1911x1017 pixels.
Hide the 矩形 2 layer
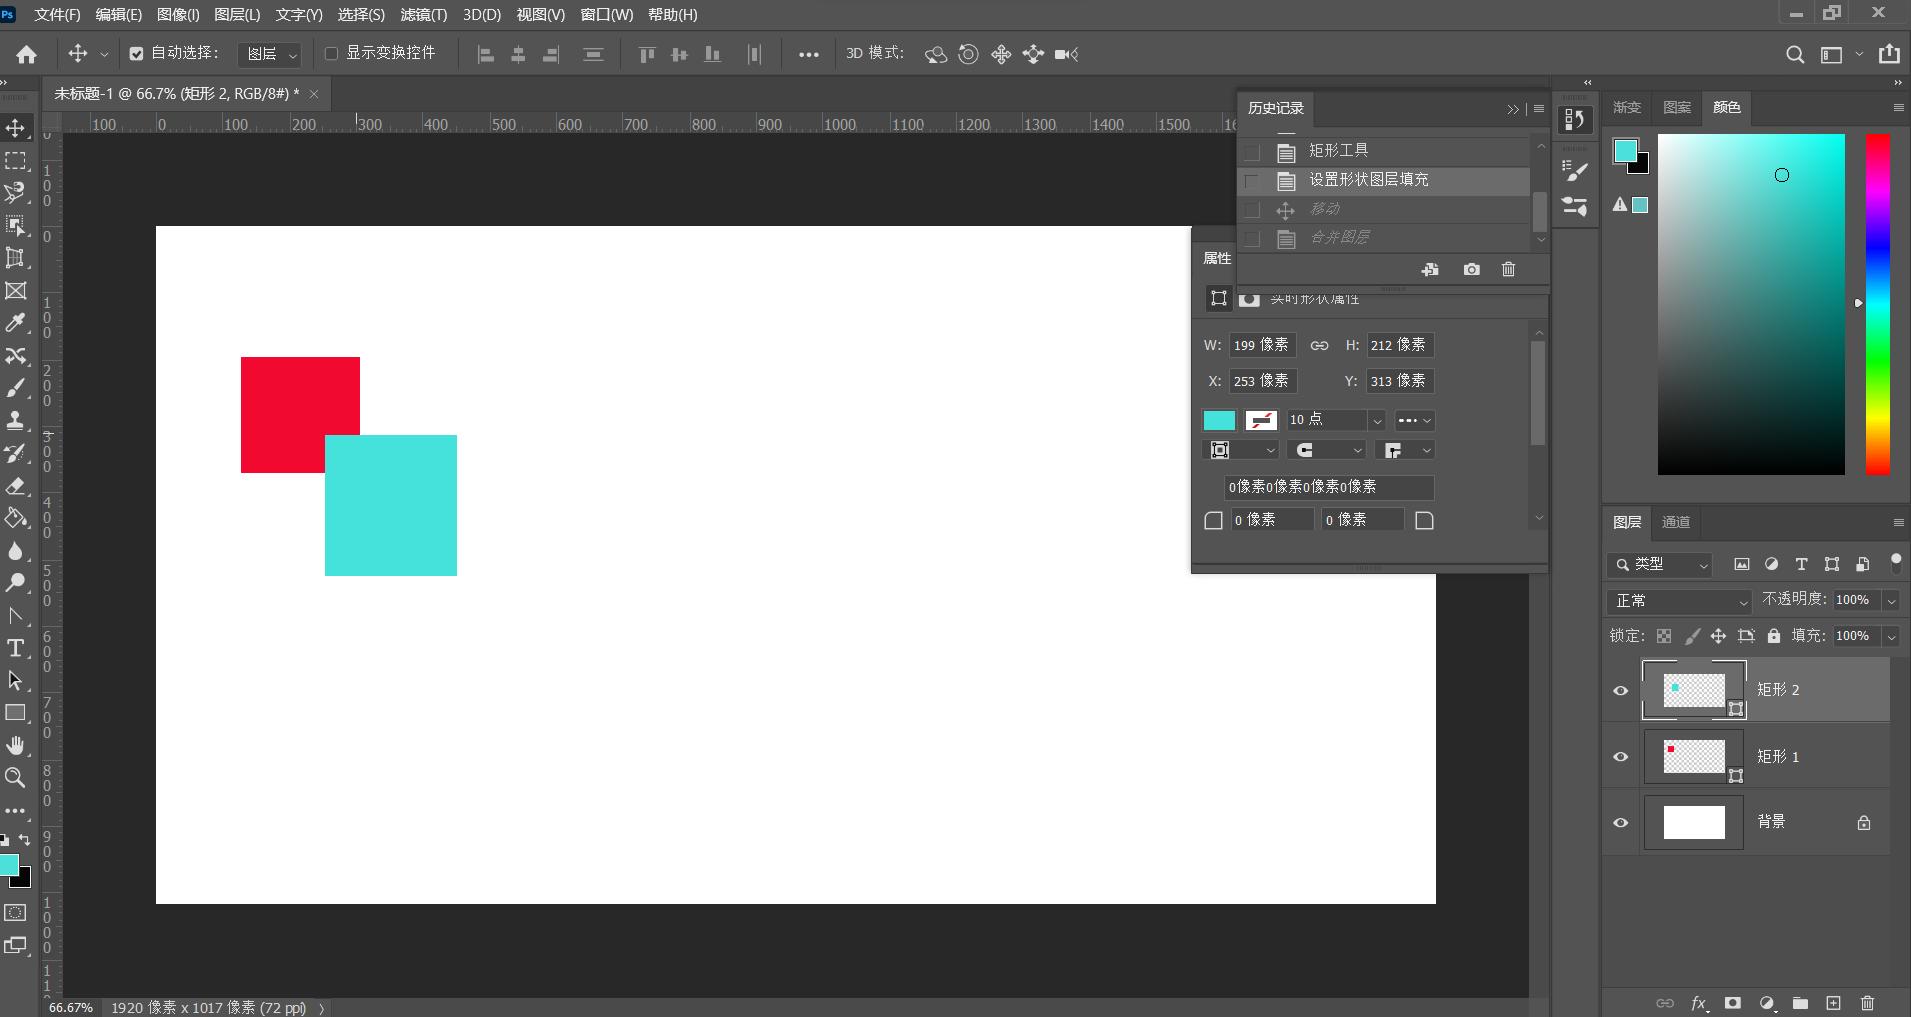click(x=1621, y=690)
